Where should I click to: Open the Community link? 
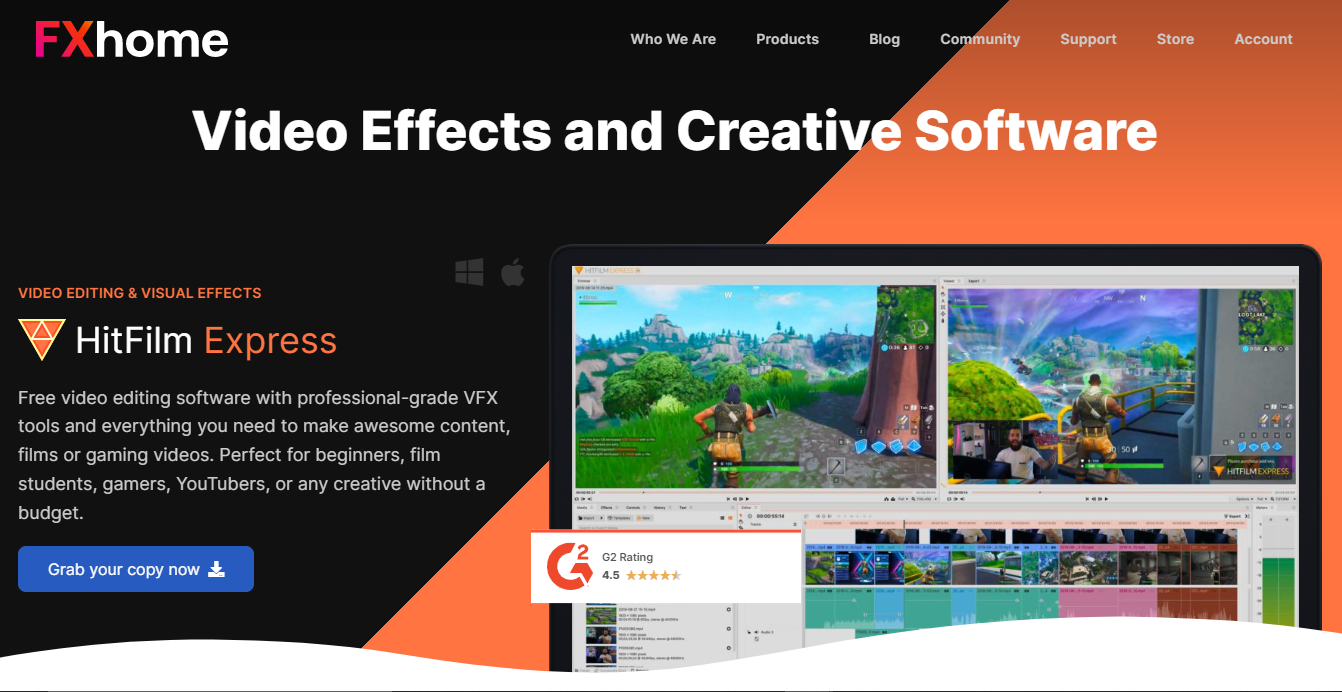click(x=980, y=39)
